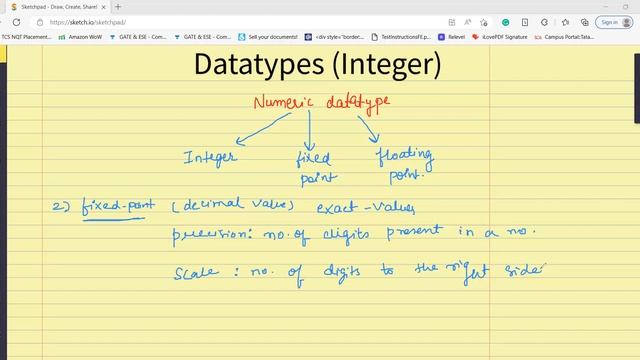Open the Relevel bookmark
Viewport: 640px width, 360px height.
pos(451,37)
